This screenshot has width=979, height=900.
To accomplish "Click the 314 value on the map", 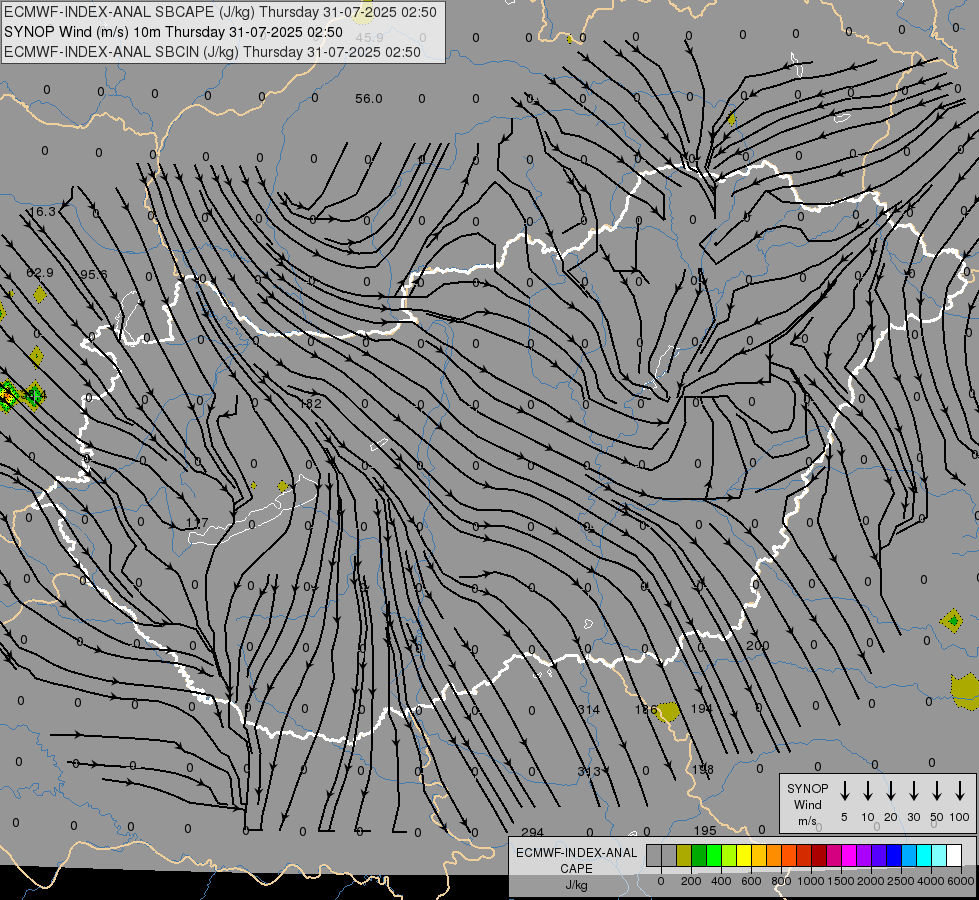I will (589, 710).
